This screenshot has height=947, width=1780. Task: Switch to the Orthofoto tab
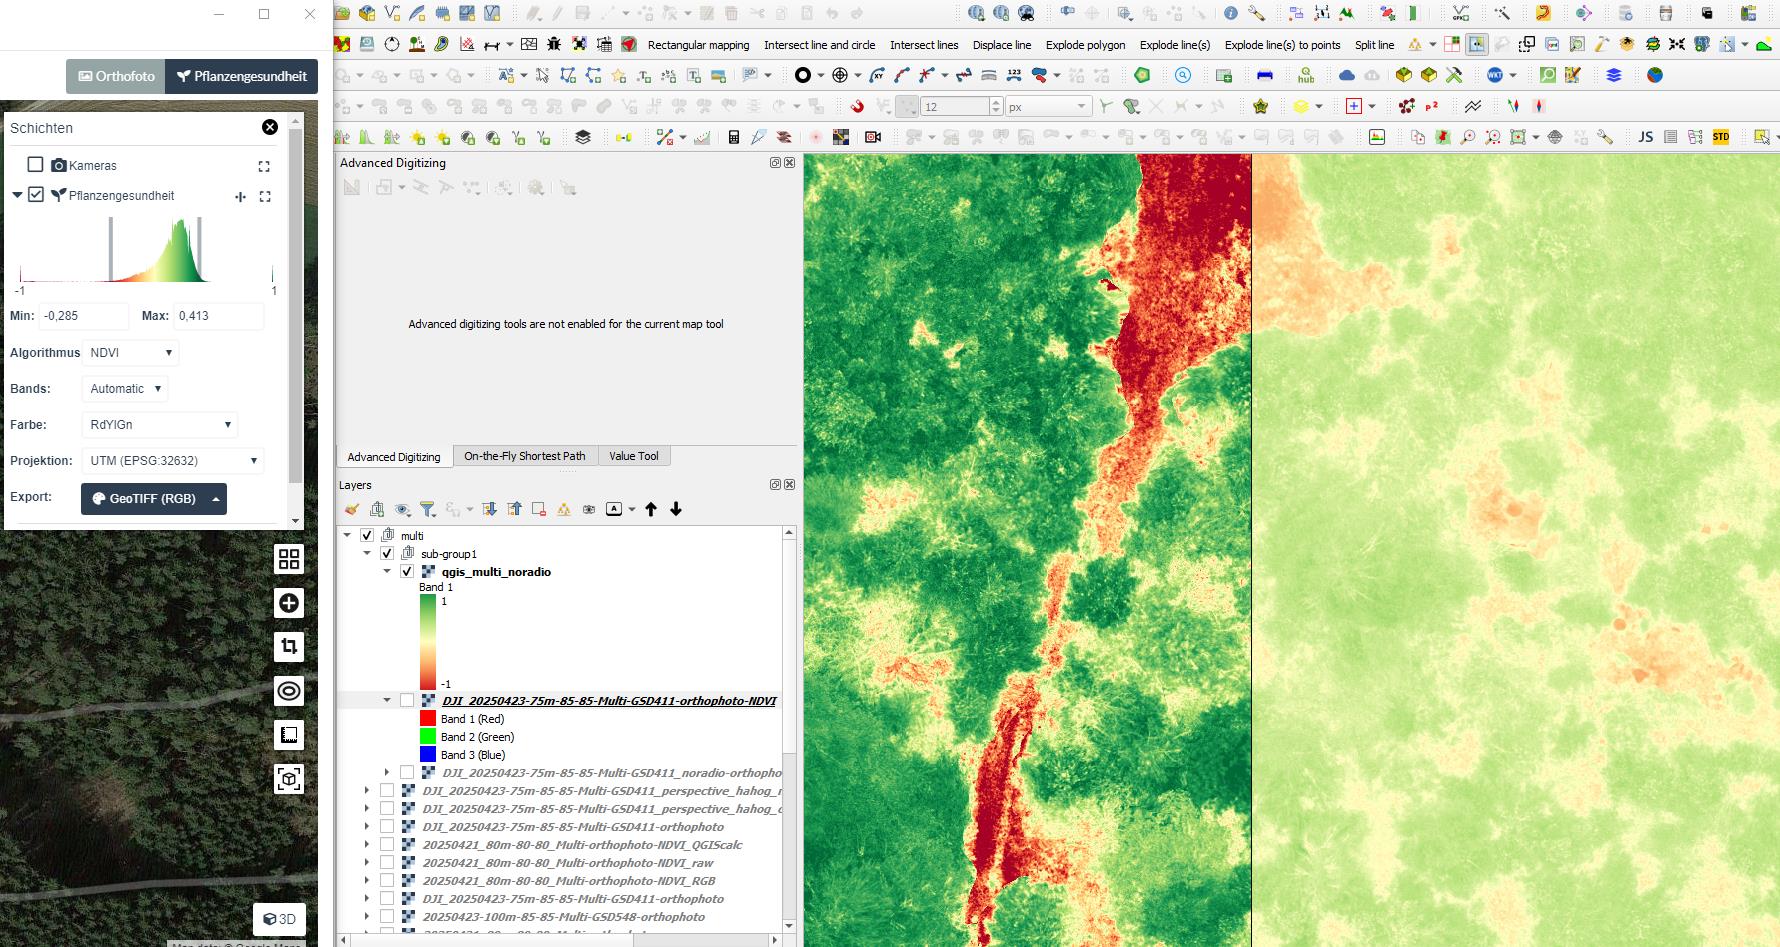coord(115,76)
